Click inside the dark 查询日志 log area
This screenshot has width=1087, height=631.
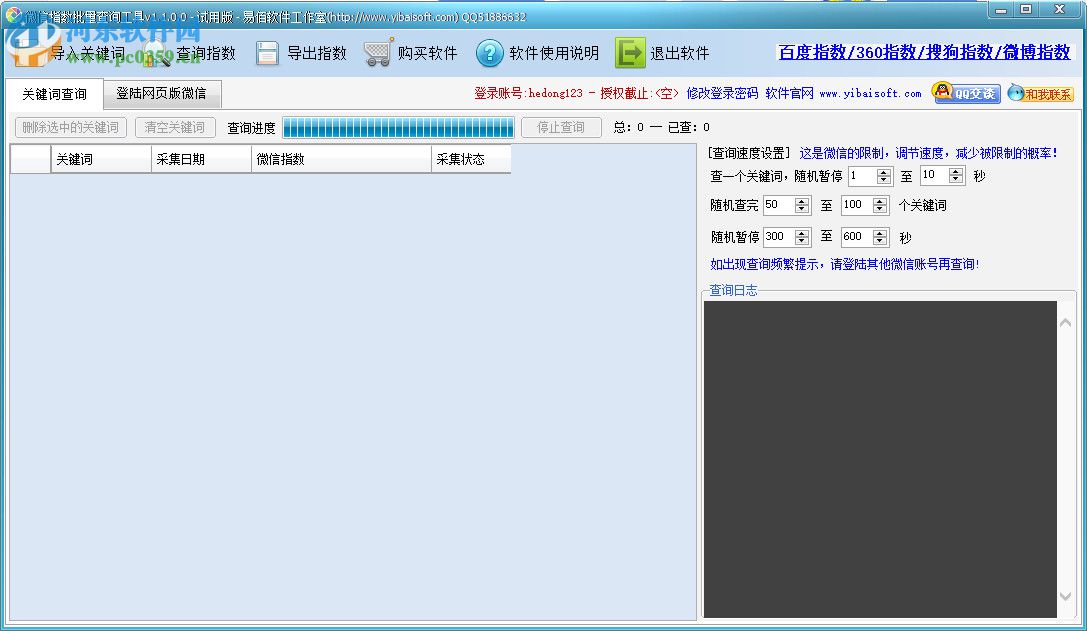point(880,459)
